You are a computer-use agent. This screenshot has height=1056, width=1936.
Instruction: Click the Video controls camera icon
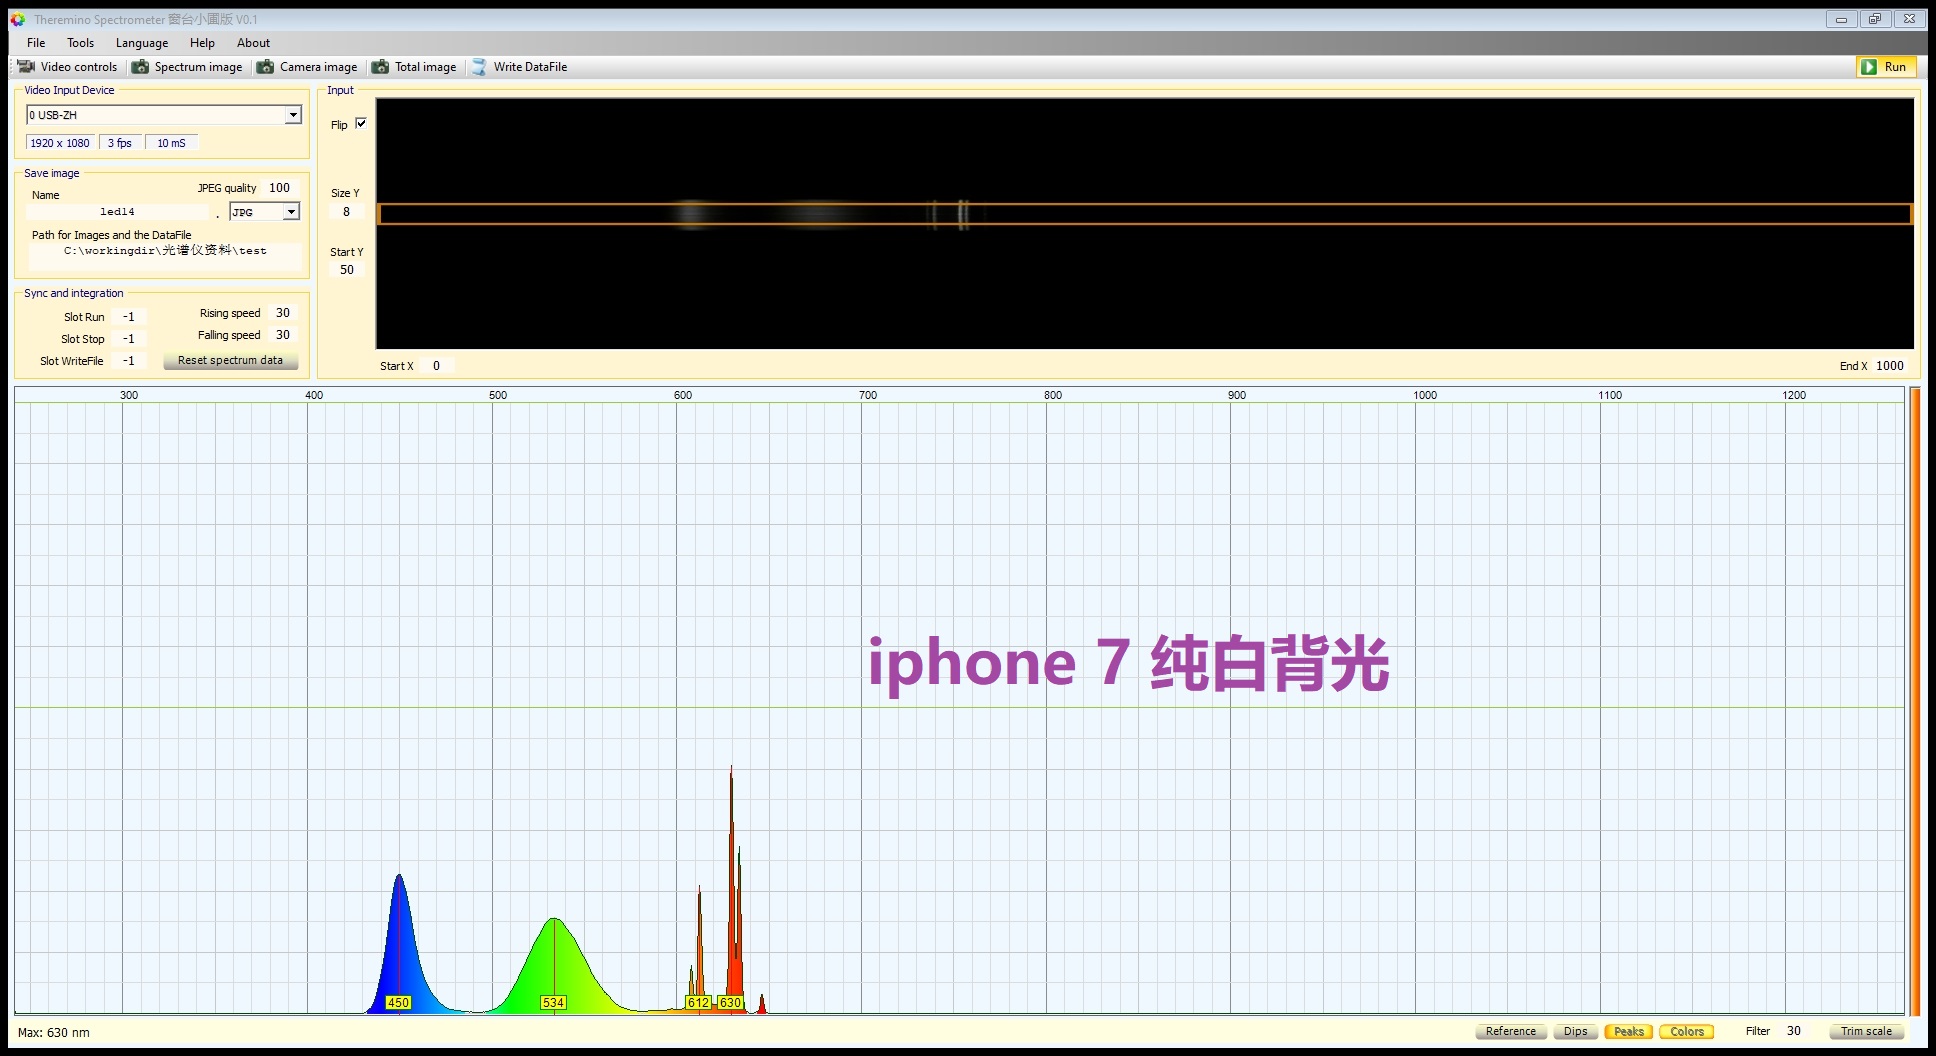[x=26, y=67]
